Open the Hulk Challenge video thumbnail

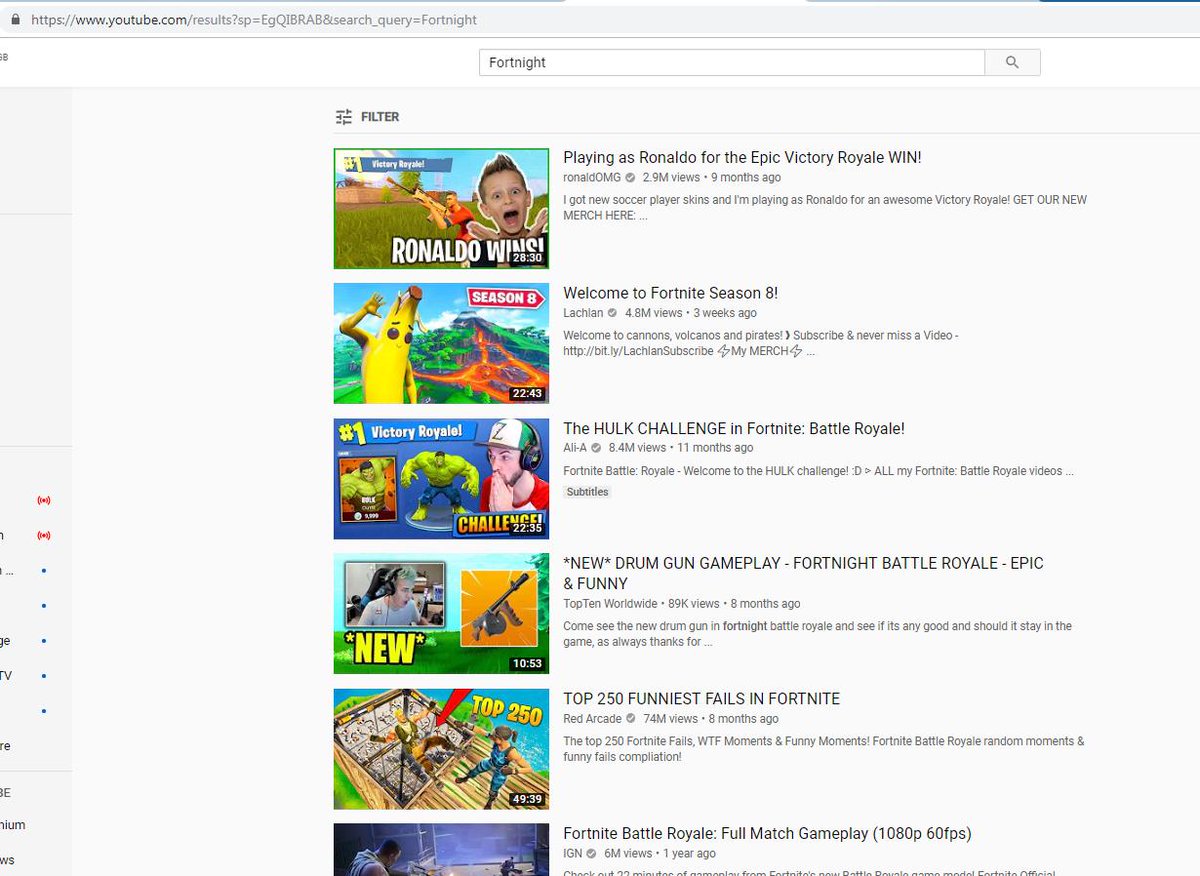441,478
